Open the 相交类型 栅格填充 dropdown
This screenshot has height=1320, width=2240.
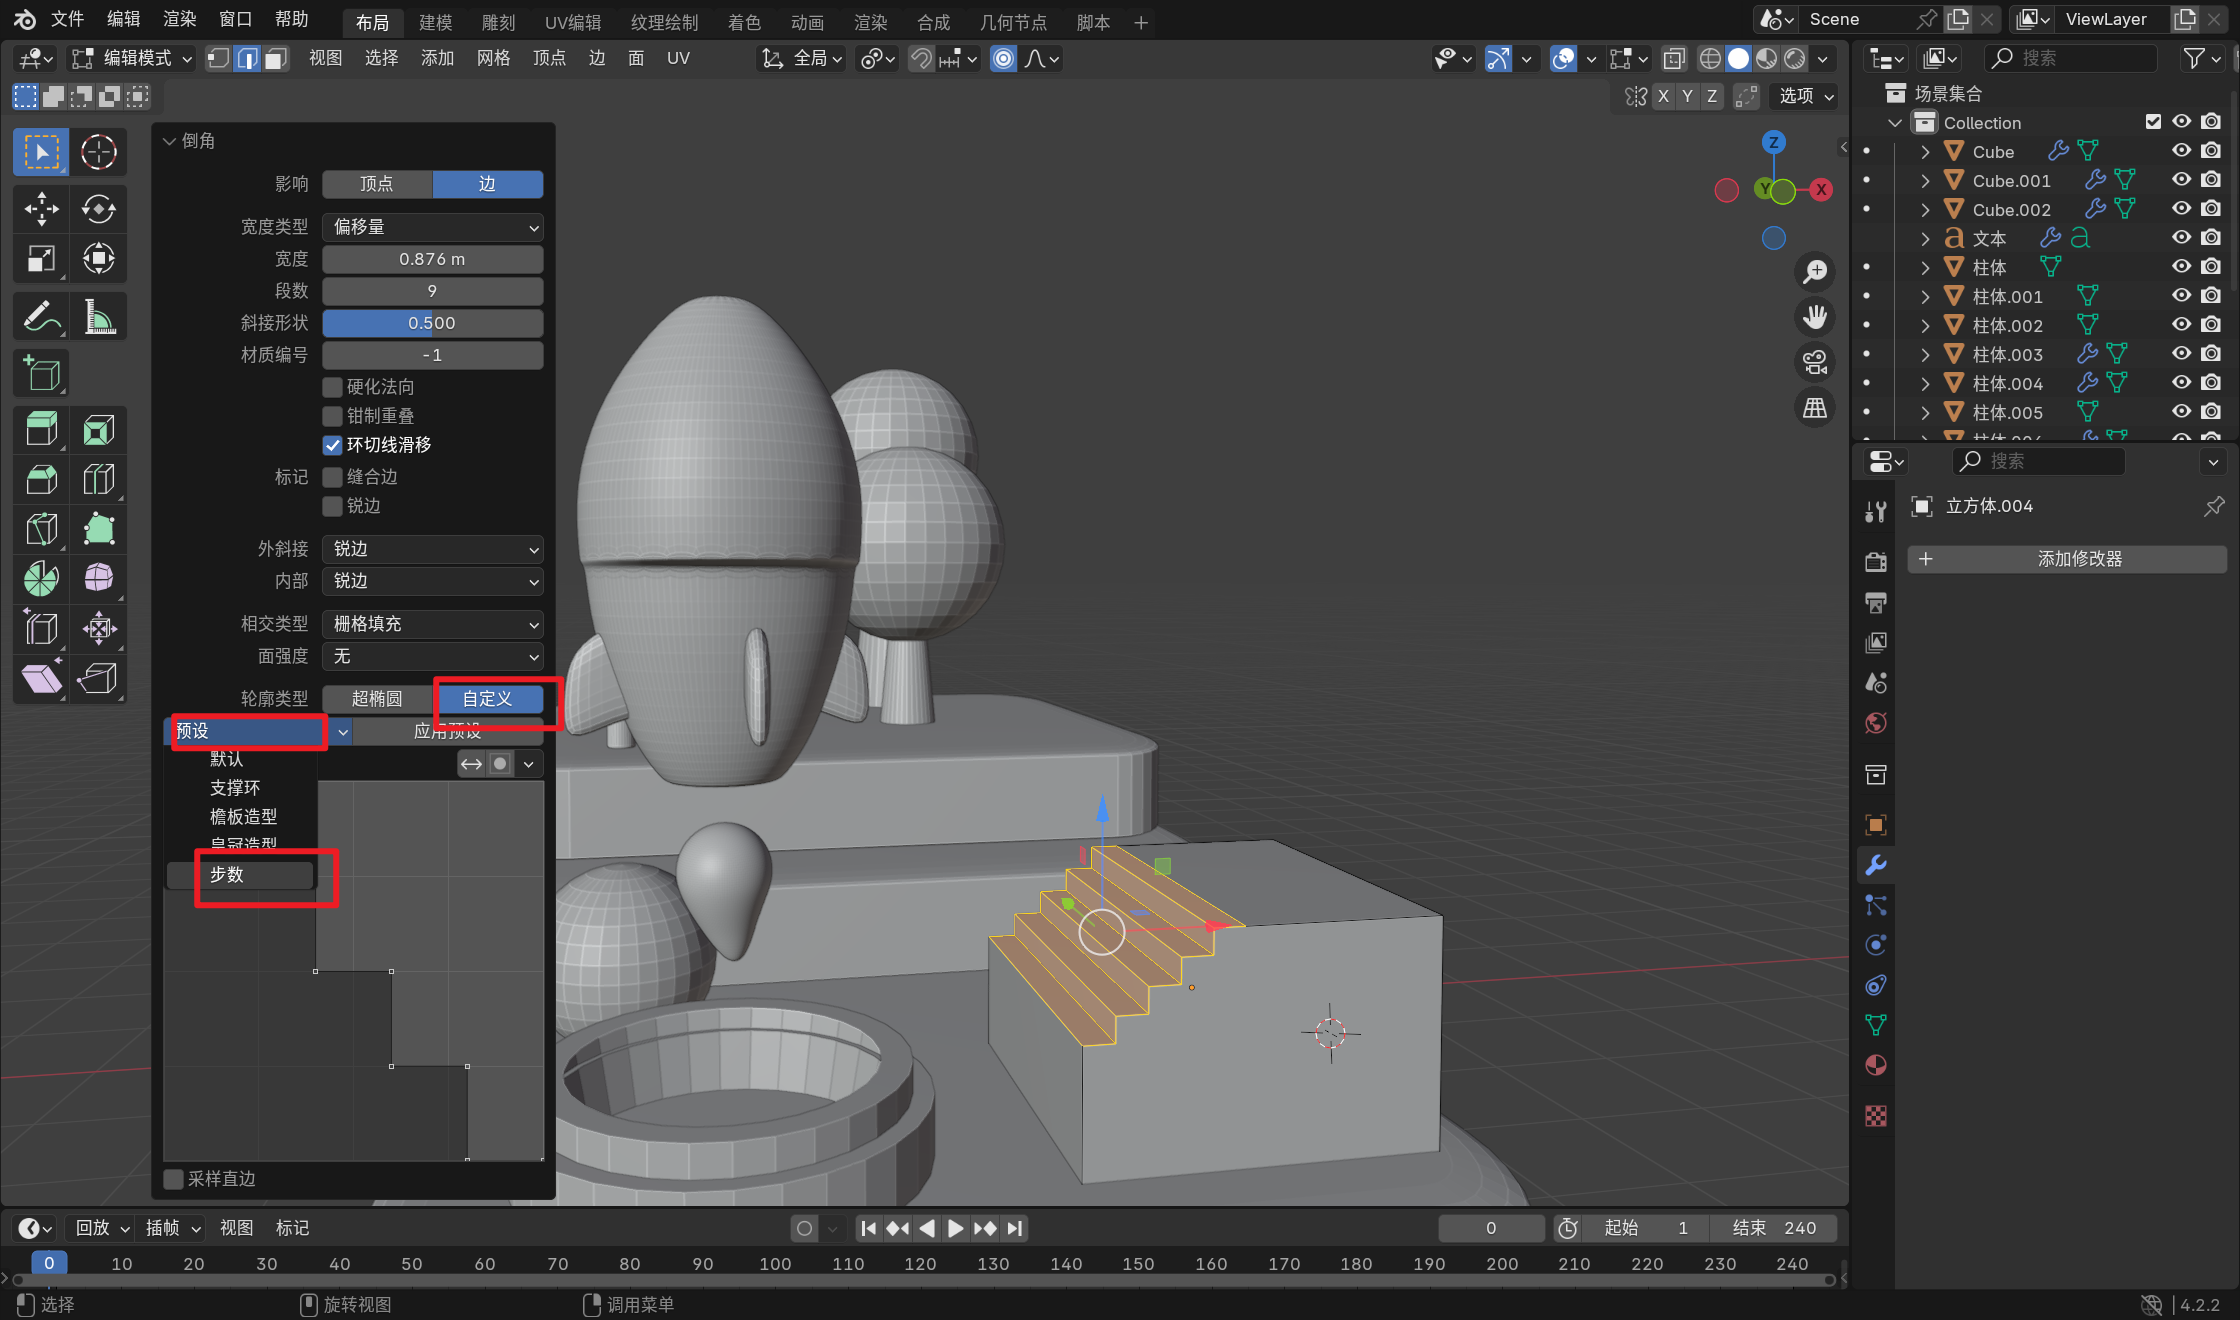click(432, 624)
